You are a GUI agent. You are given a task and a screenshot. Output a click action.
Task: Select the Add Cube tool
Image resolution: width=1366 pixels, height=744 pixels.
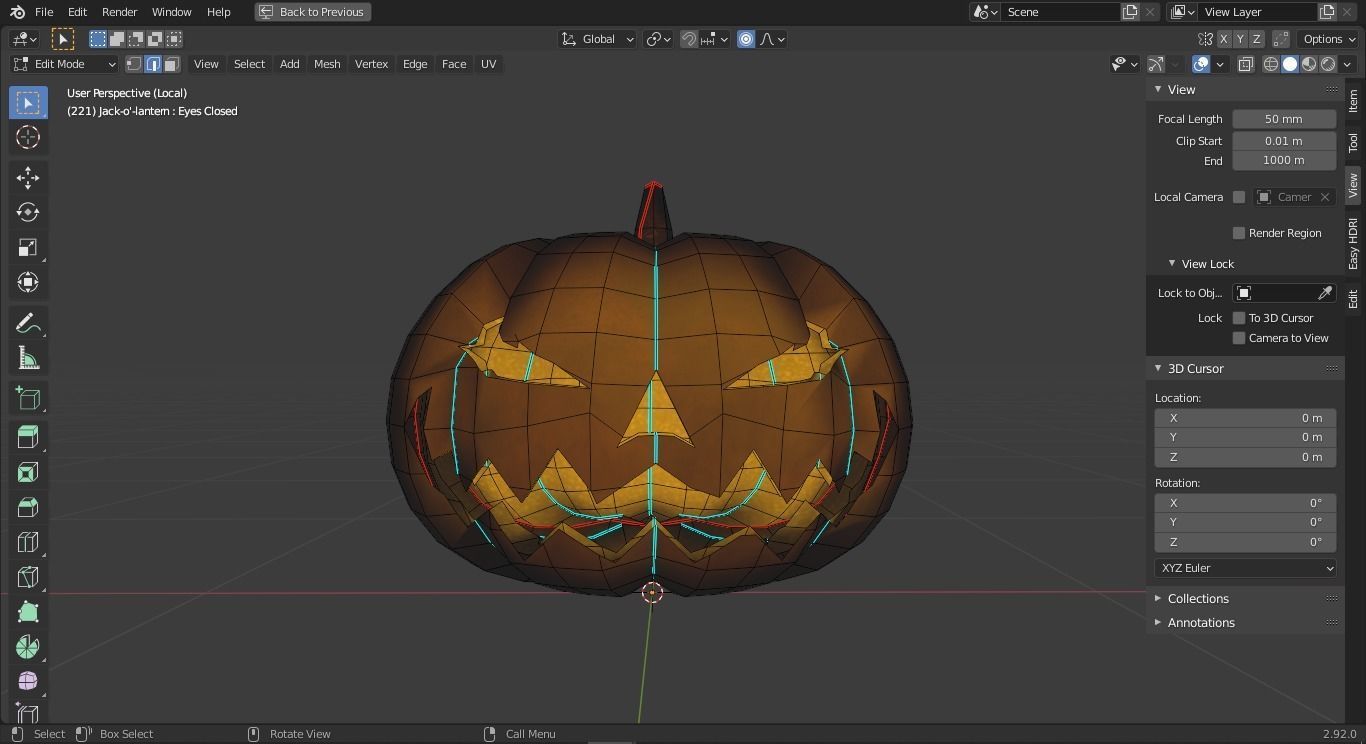28,399
